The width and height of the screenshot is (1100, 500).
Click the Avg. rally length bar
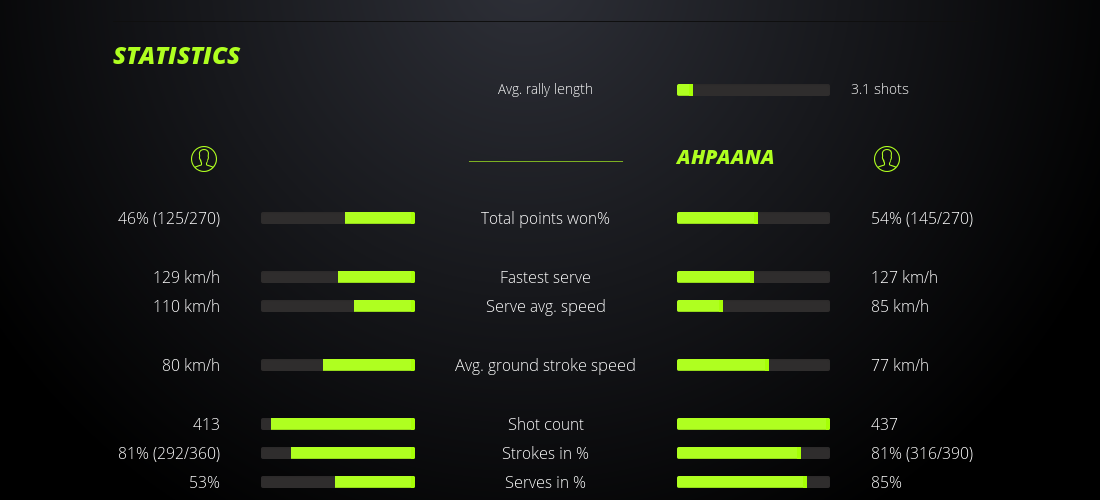[753, 90]
